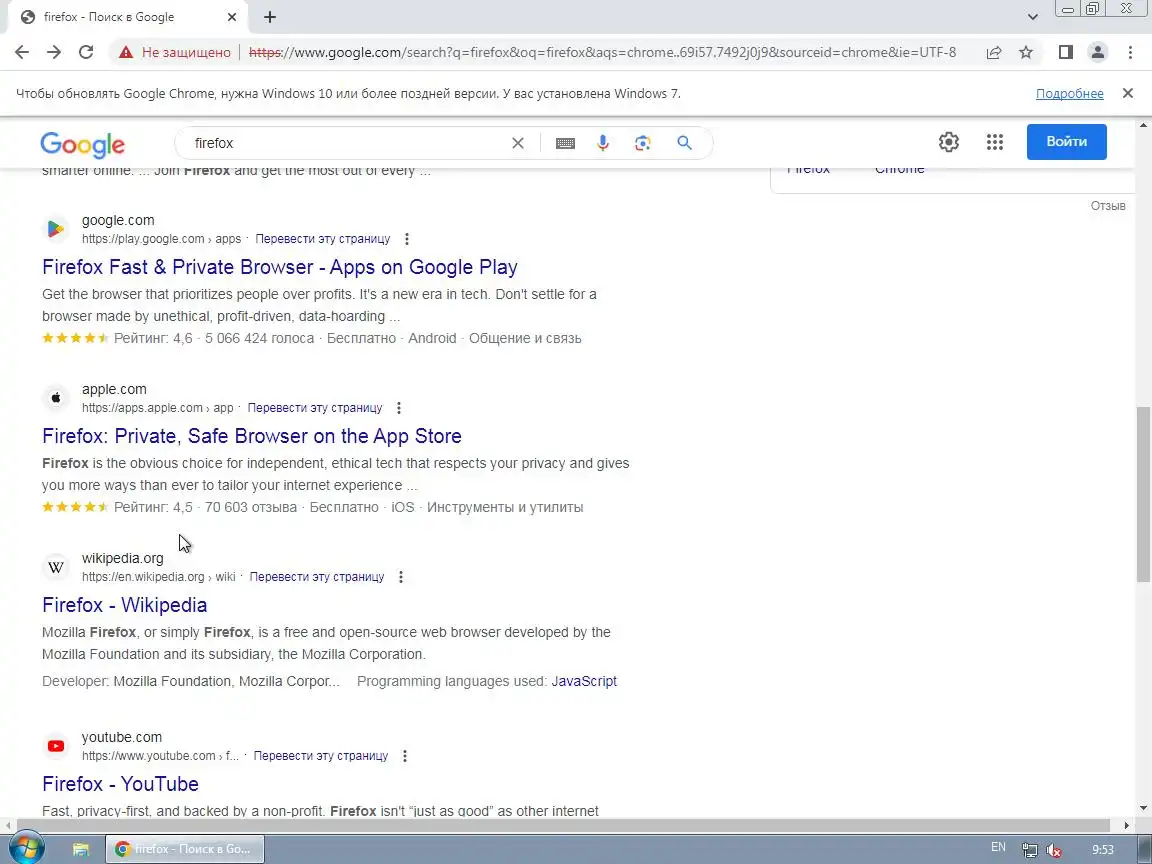The height and width of the screenshot is (864, 1152).
Task: Open more options for Google Play result
Action: (406, 239)
